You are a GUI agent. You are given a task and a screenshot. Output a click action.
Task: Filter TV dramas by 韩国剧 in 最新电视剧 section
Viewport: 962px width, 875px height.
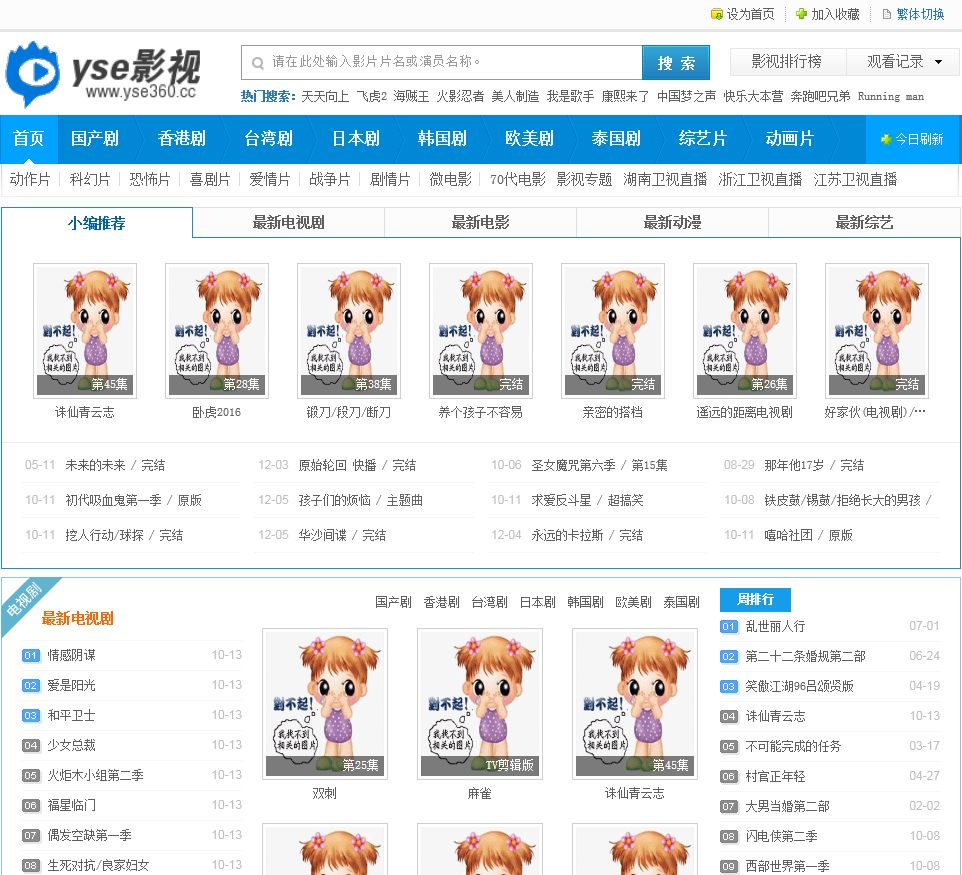point(585,602)
